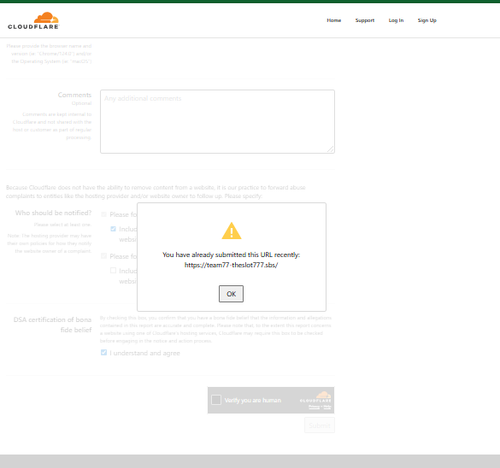Click 'You have already submitted this URL recently' text
500x468 pixels.
coord(231,255)
